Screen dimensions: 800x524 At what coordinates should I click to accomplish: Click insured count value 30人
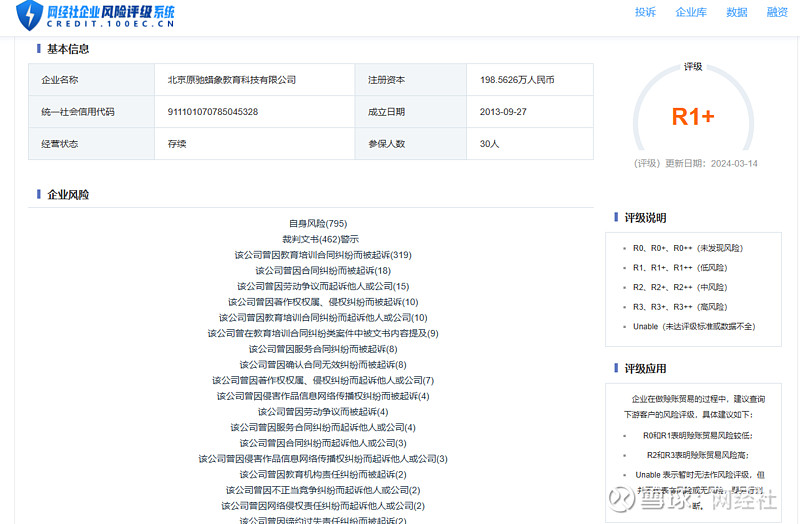pos(489,144)
